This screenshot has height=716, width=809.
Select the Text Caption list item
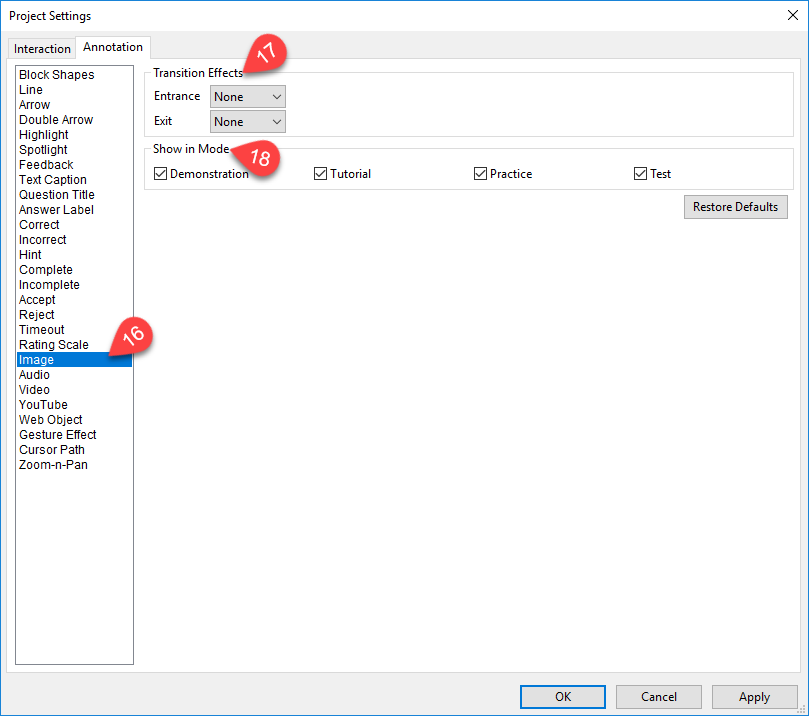click(53, 180)
